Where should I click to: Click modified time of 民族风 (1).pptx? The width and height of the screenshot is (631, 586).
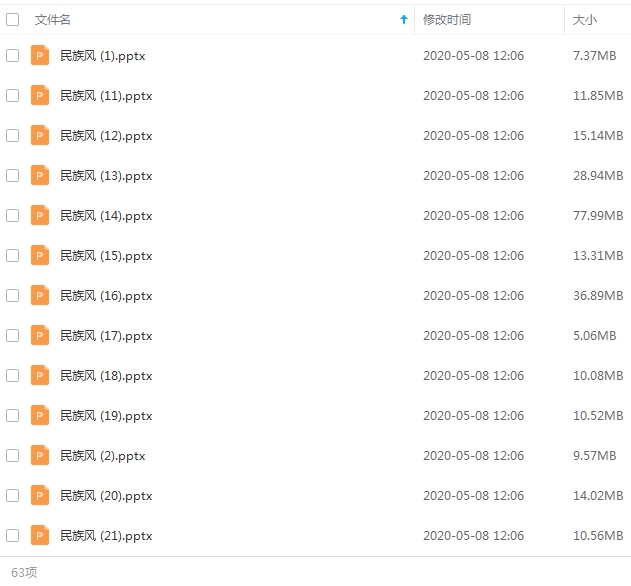[473, 56]
